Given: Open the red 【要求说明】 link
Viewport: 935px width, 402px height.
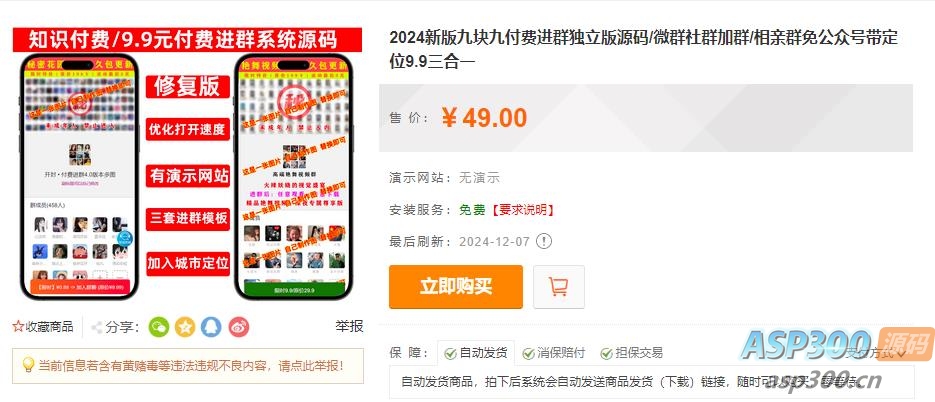Looking at the screenshot, I should coord(522,210).
